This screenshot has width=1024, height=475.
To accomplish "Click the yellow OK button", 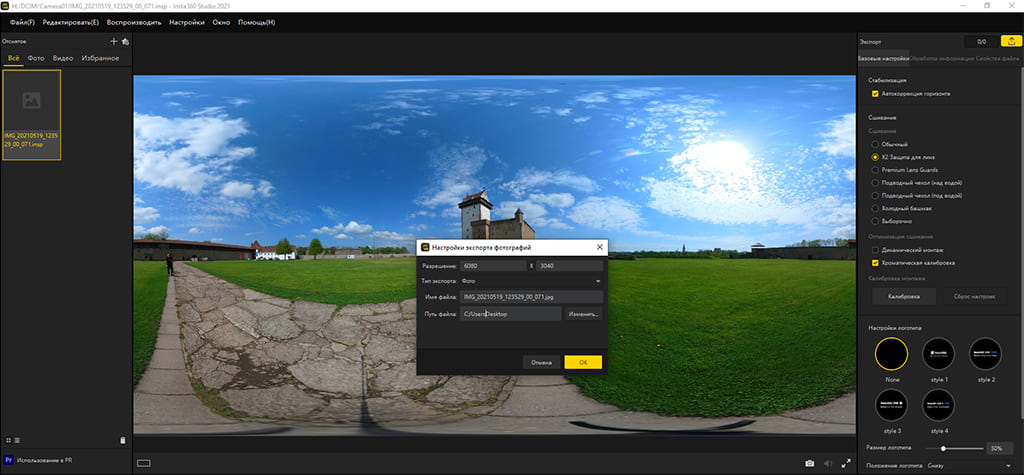I will [x=582, y=362].
